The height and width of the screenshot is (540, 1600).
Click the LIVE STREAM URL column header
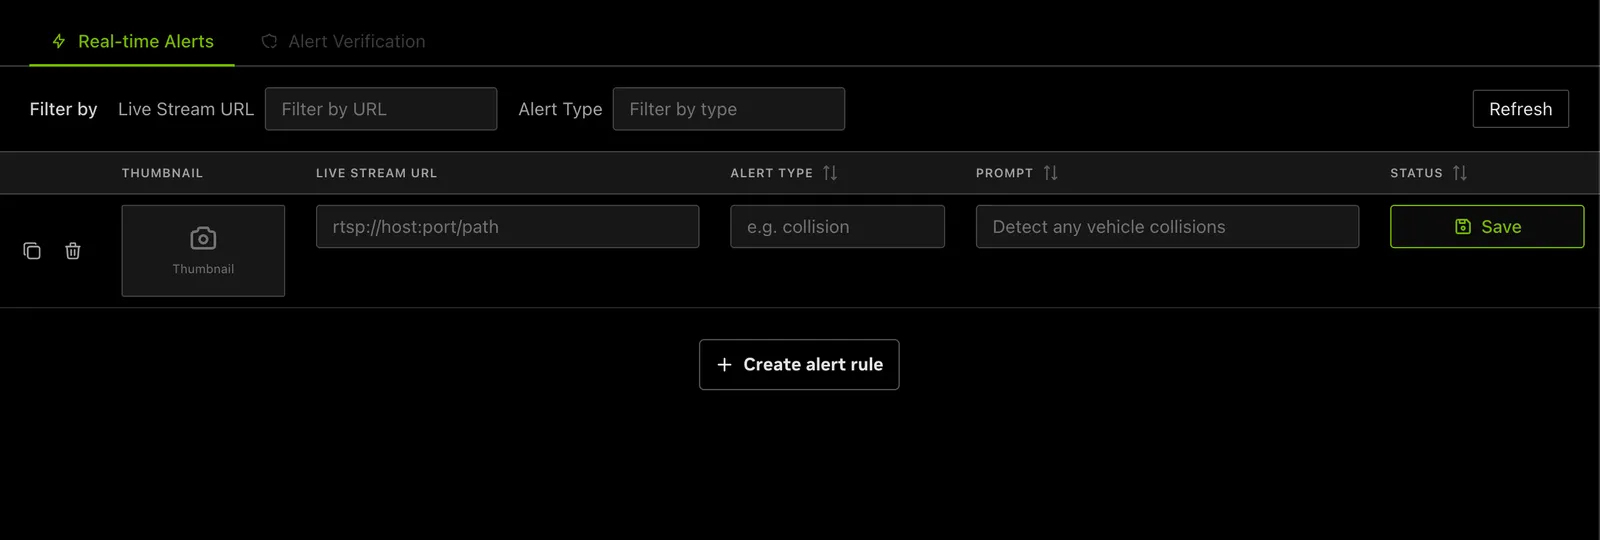pos(377,173)
